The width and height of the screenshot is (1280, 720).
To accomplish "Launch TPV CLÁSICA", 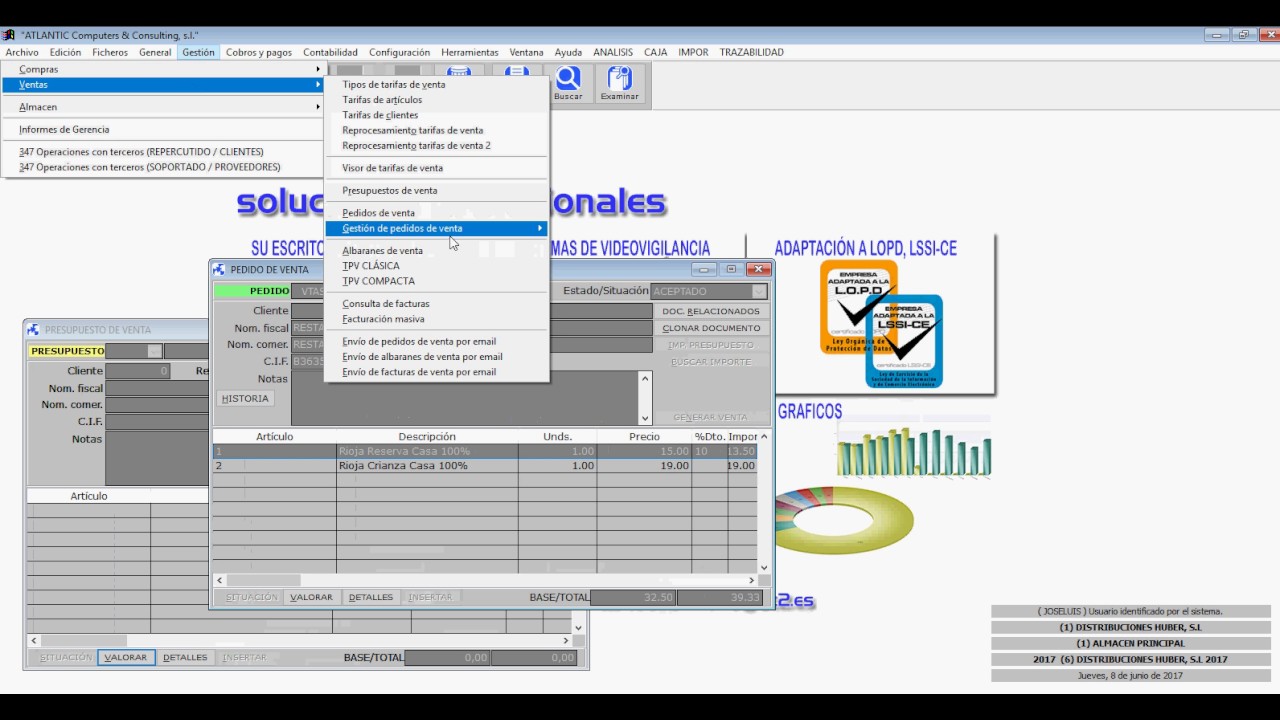I will [437, 266].
